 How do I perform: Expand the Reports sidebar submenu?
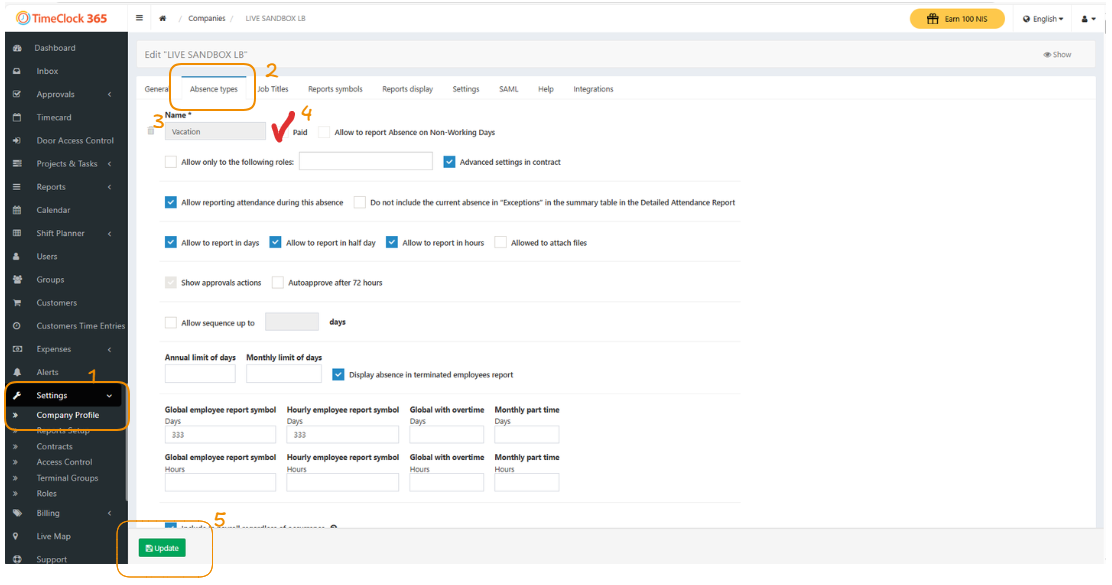pos(108,187)
